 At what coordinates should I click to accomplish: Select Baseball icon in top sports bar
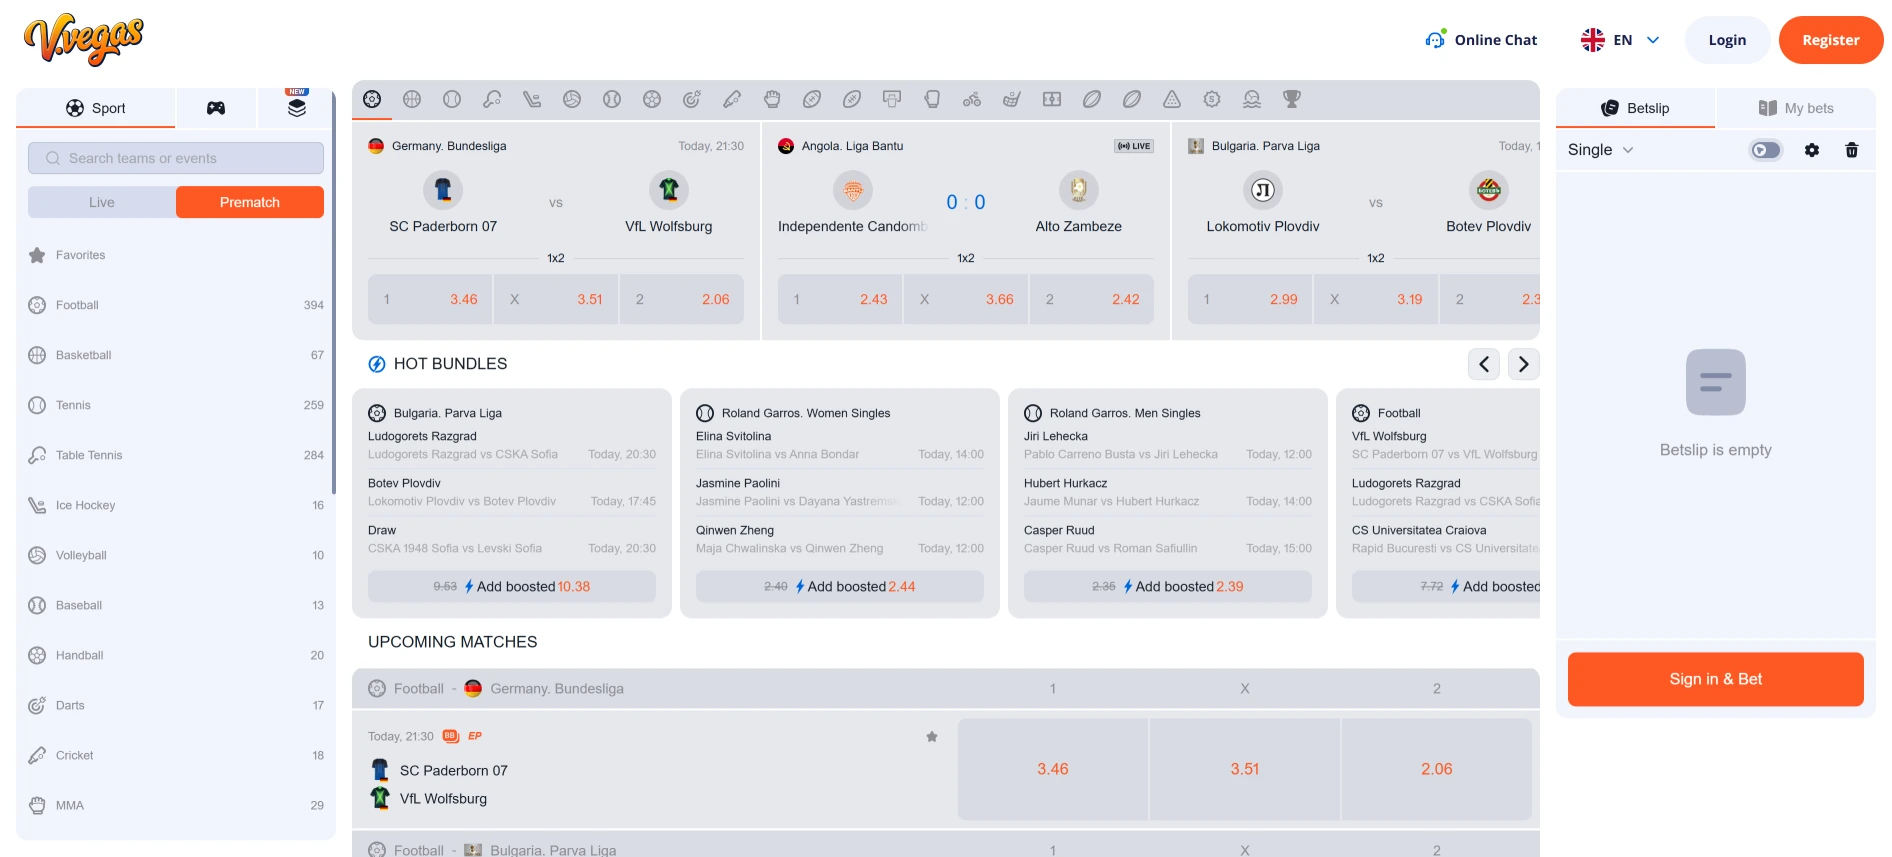tap(612, 99)
